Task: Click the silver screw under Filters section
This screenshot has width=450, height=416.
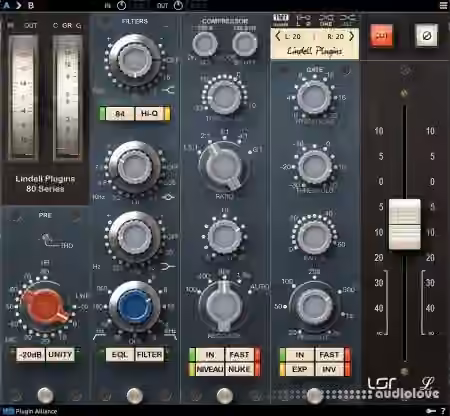Action: pos(135,395)
